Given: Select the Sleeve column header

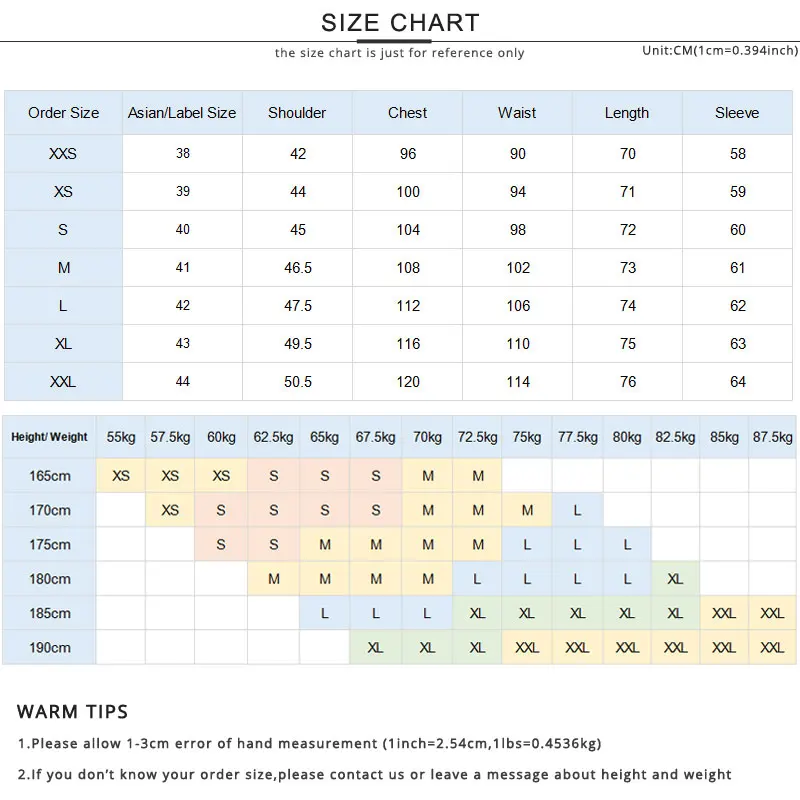Looking at the screenshot, I should [737, 113].
